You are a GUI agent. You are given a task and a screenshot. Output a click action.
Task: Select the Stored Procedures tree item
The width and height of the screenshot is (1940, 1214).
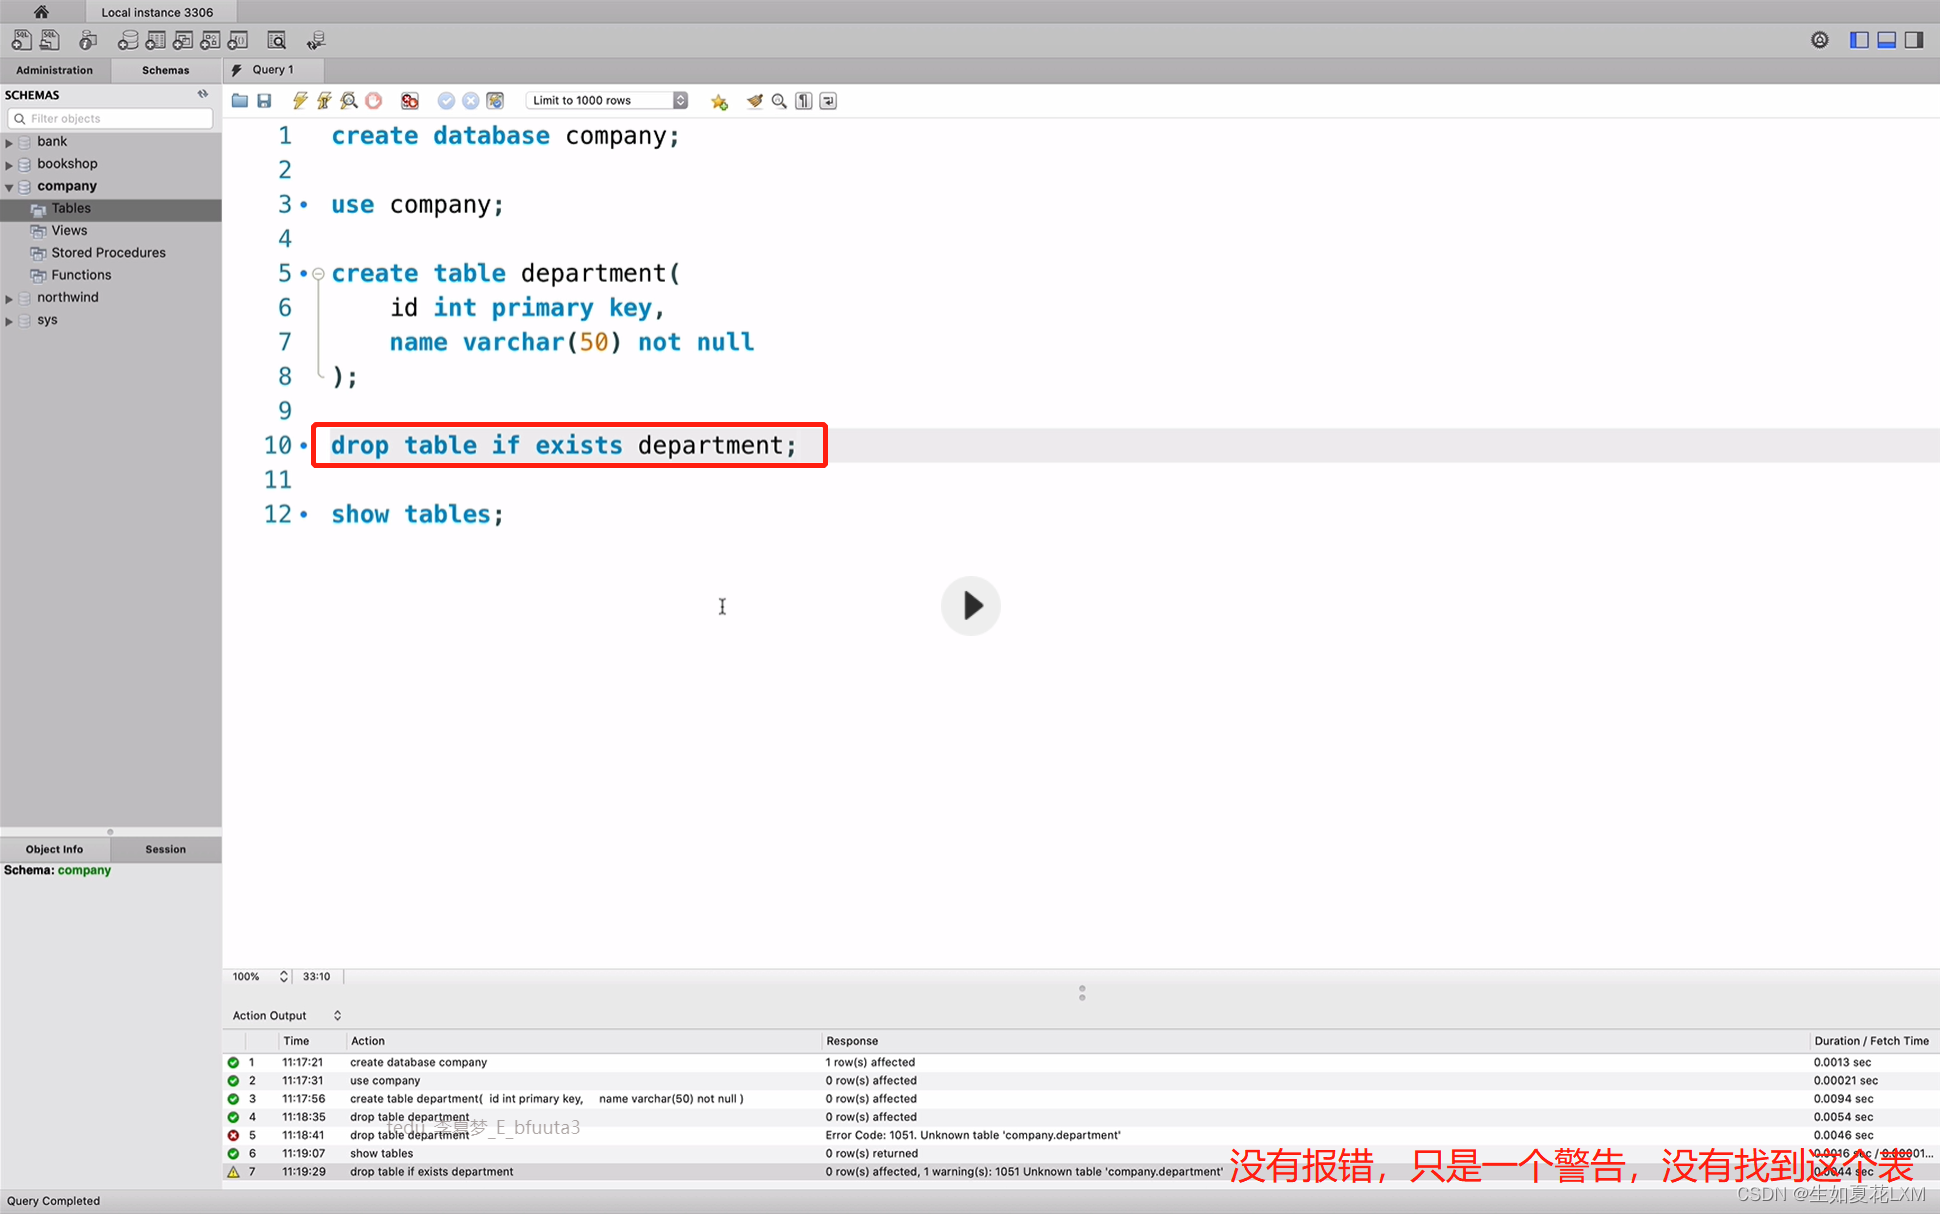coord(108,253)
